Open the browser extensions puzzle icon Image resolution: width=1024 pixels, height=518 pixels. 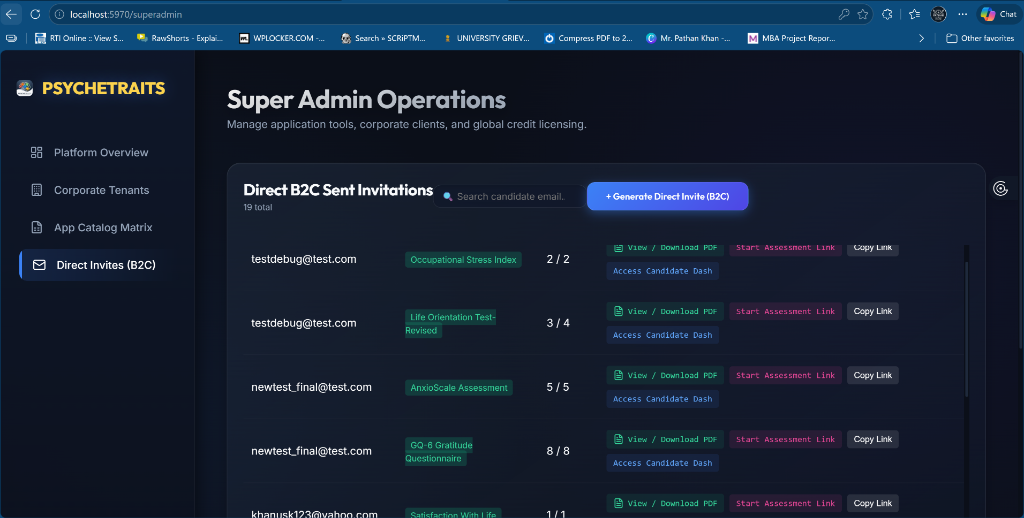pos(887,14)
